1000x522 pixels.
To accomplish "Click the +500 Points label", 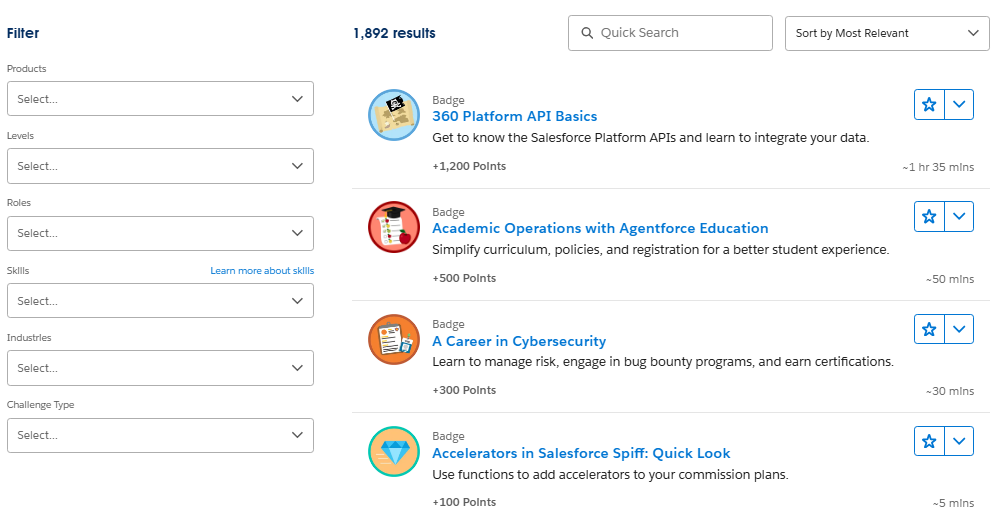I will point(464,278).
